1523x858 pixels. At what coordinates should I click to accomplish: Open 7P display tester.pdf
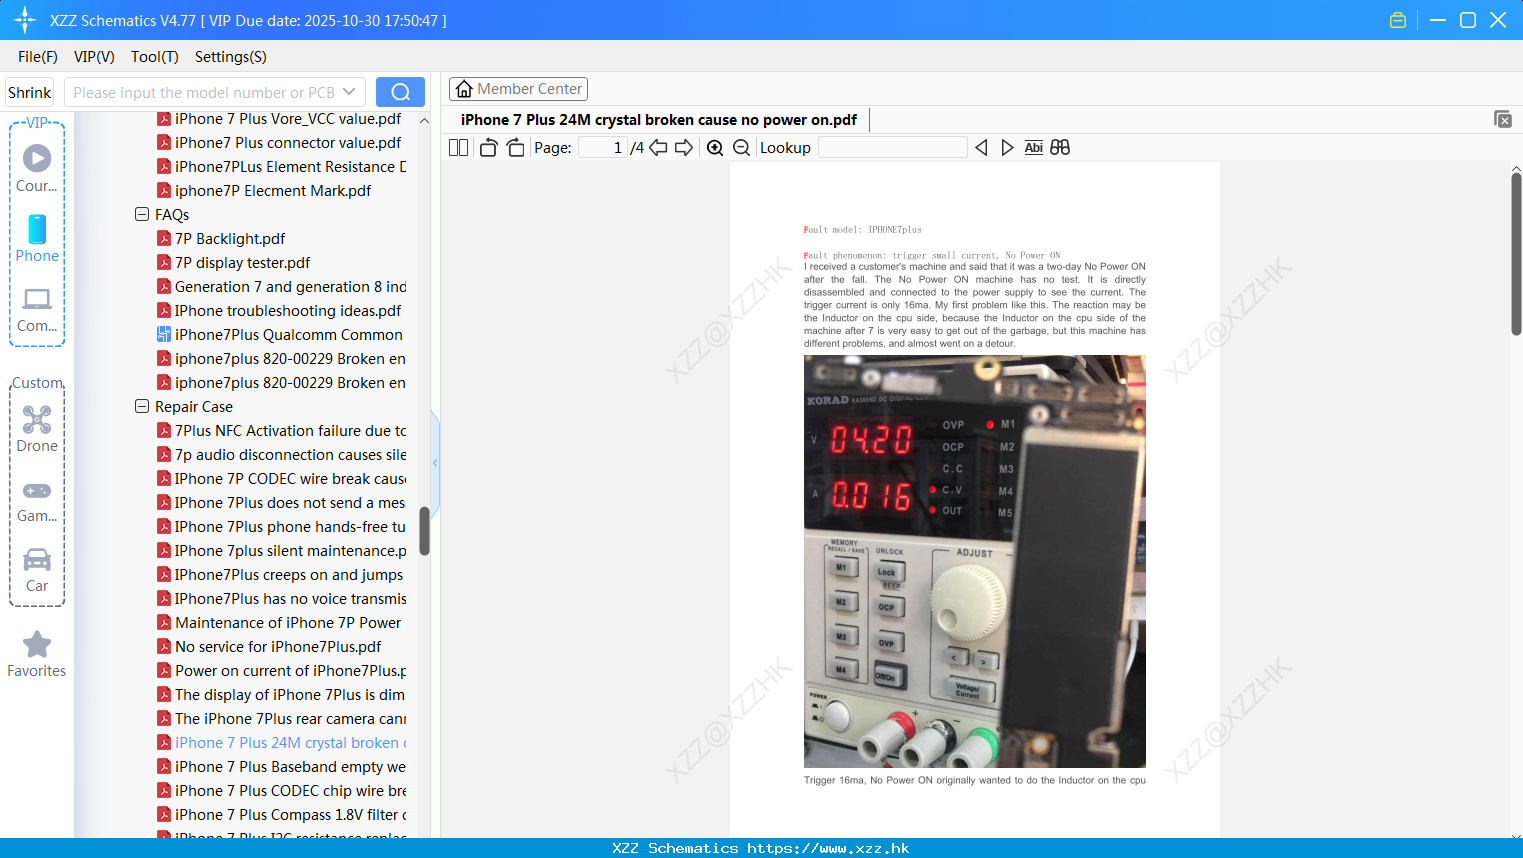coord(233,263)
